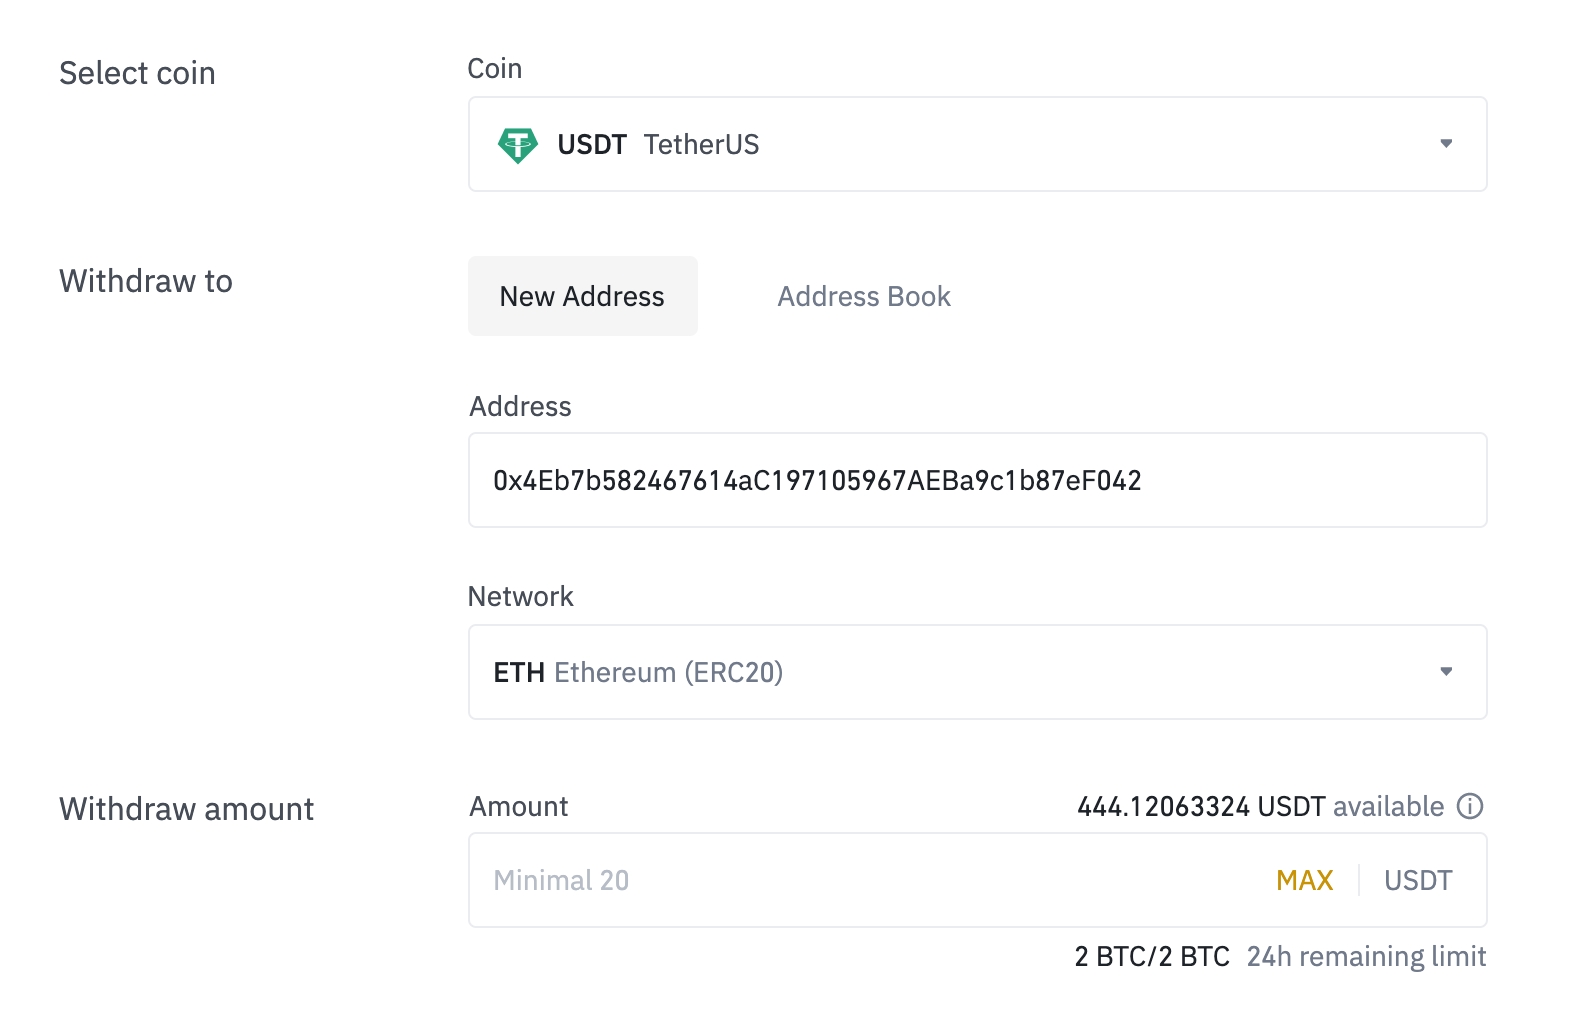This screenshot has height=1028, width=1586.
Task: Switch to the New Address tab
Action: (x=582, y=296)
